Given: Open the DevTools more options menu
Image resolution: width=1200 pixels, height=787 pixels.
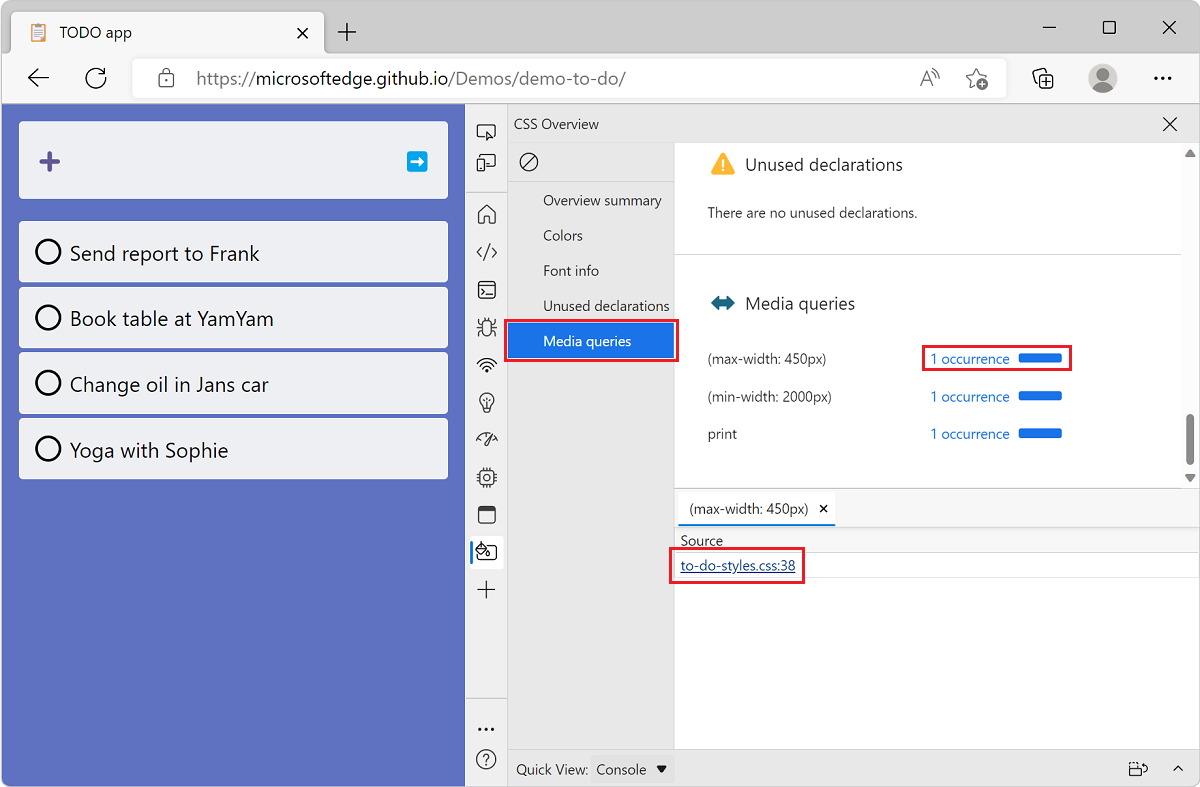Looking at the screenshot, I should click(486, 728).
